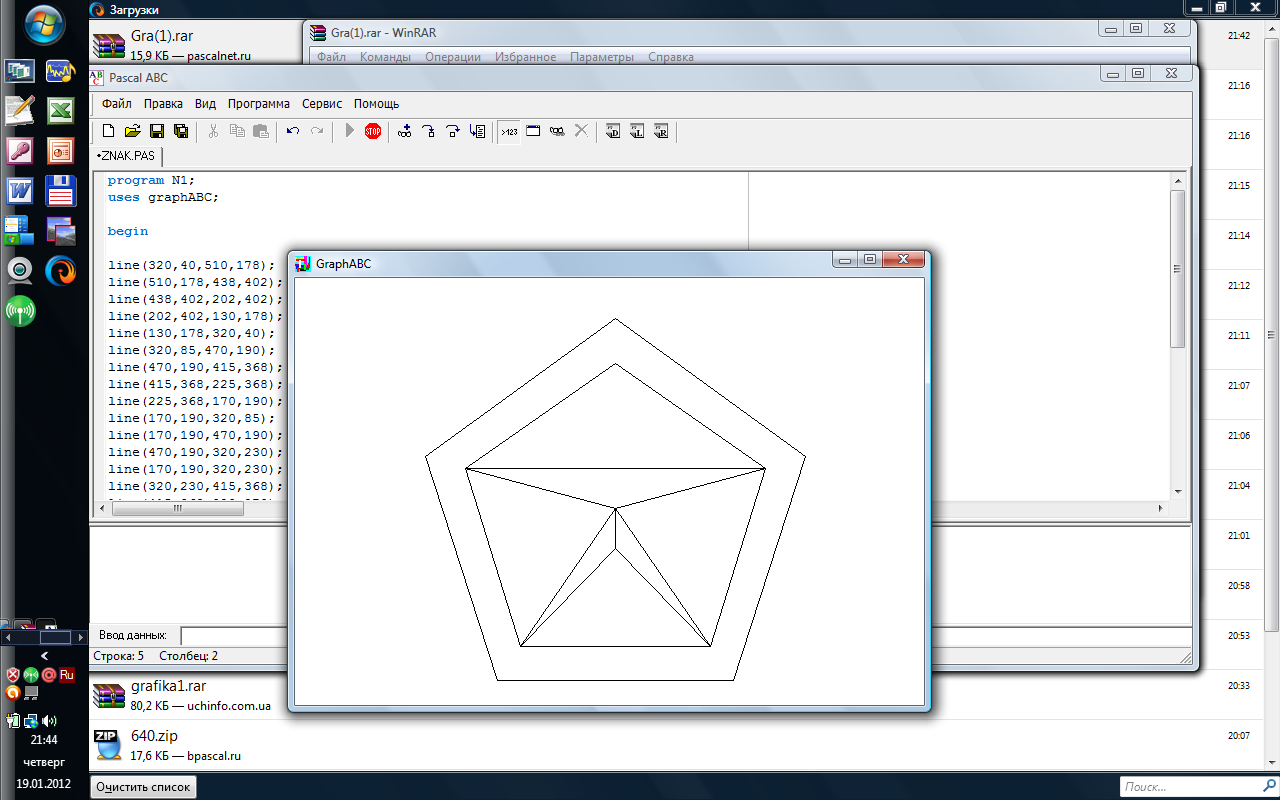
Task: Click the editor scrollbar down arrow
Action: (1177, 491)
